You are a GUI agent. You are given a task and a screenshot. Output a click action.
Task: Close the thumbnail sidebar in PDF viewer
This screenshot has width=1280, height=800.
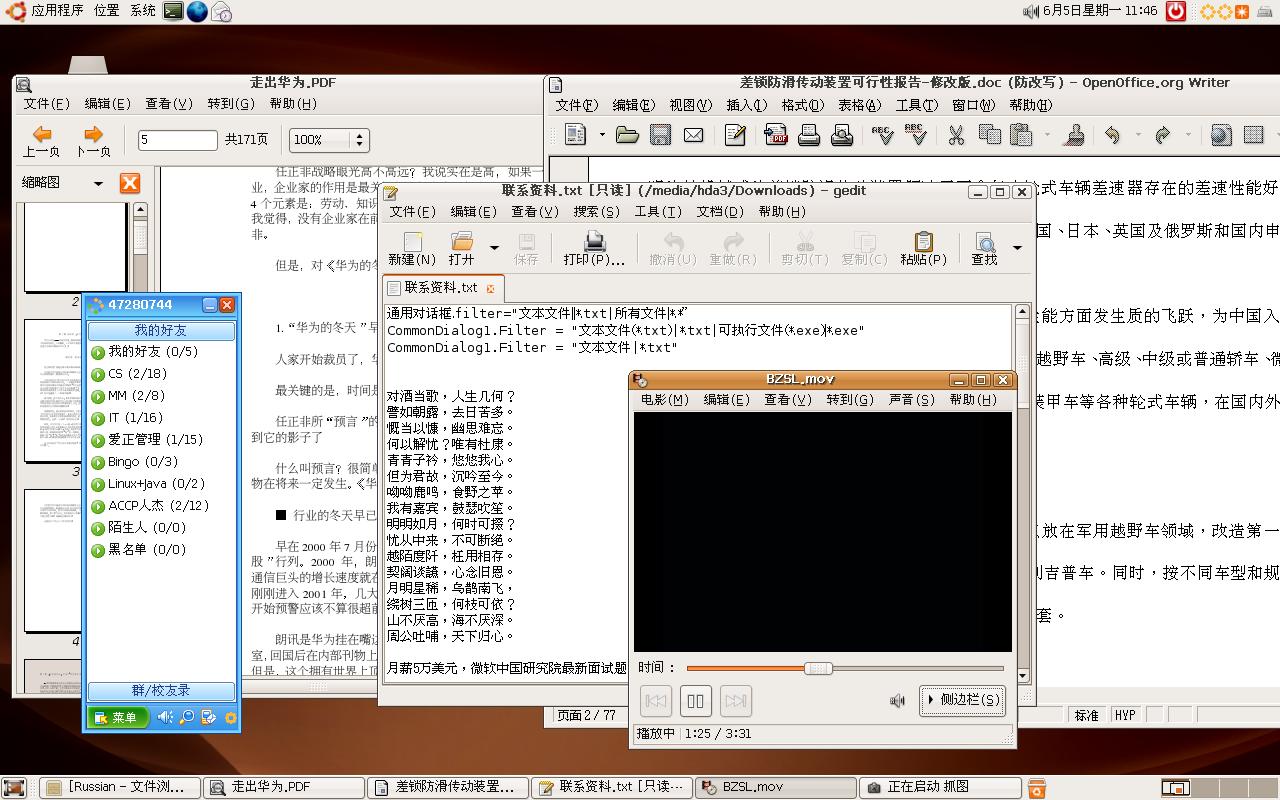[x=130, y=183]
